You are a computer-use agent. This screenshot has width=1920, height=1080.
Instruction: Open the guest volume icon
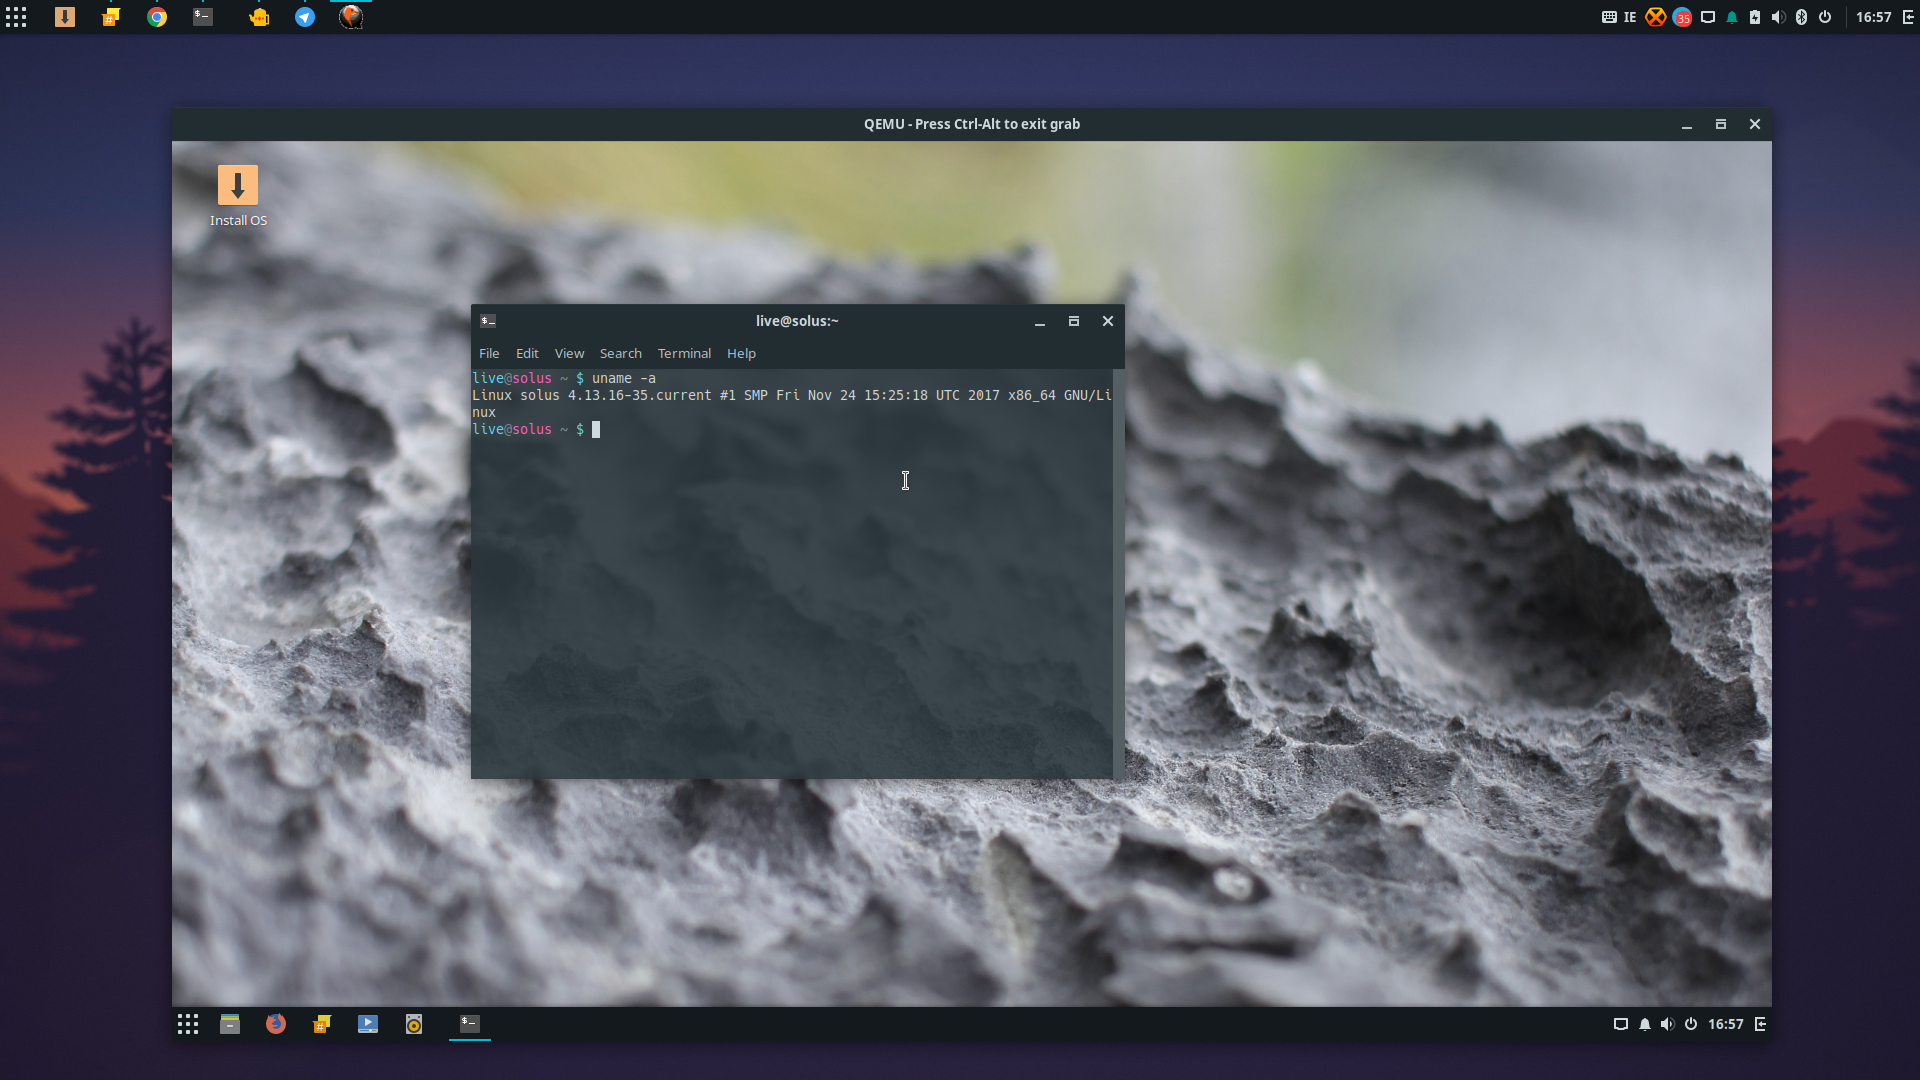[x=1667, y=1024]
